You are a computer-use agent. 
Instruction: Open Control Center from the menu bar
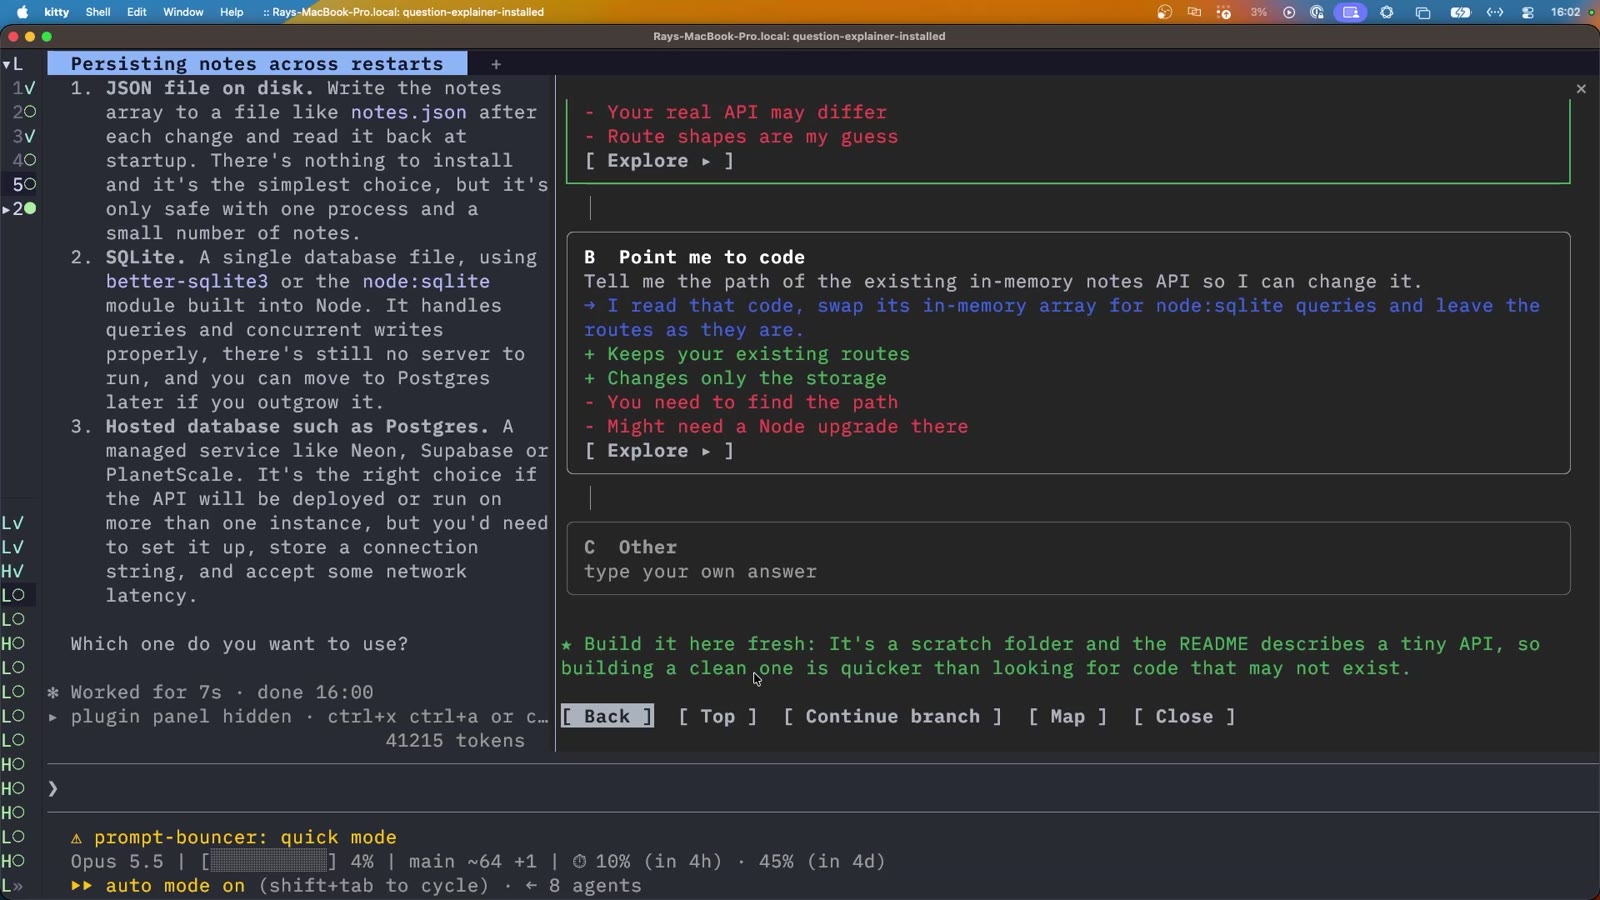click(x=1528, y=12)
